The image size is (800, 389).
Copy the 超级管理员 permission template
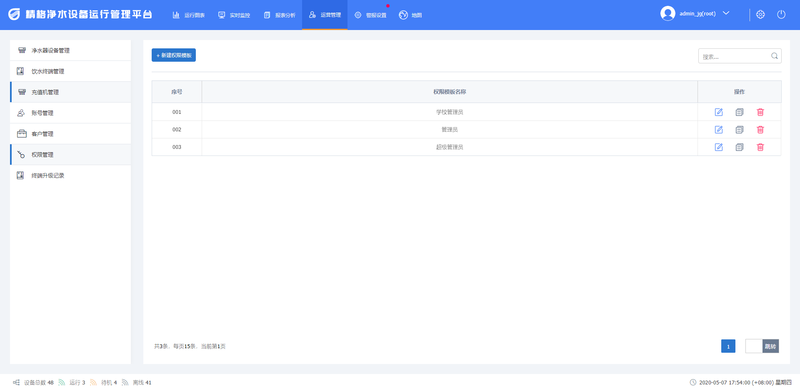coord(739,147)
